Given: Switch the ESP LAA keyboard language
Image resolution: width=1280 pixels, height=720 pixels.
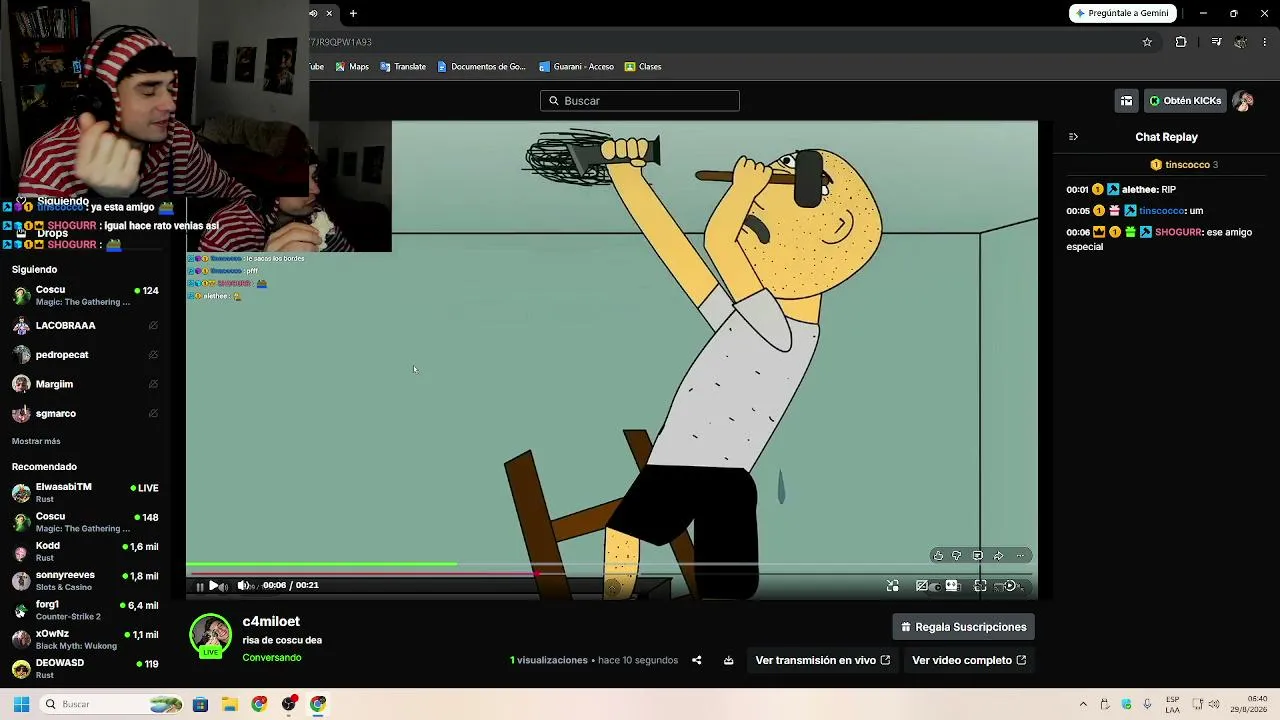Looking at the screenshot, I should [1172, 704].
